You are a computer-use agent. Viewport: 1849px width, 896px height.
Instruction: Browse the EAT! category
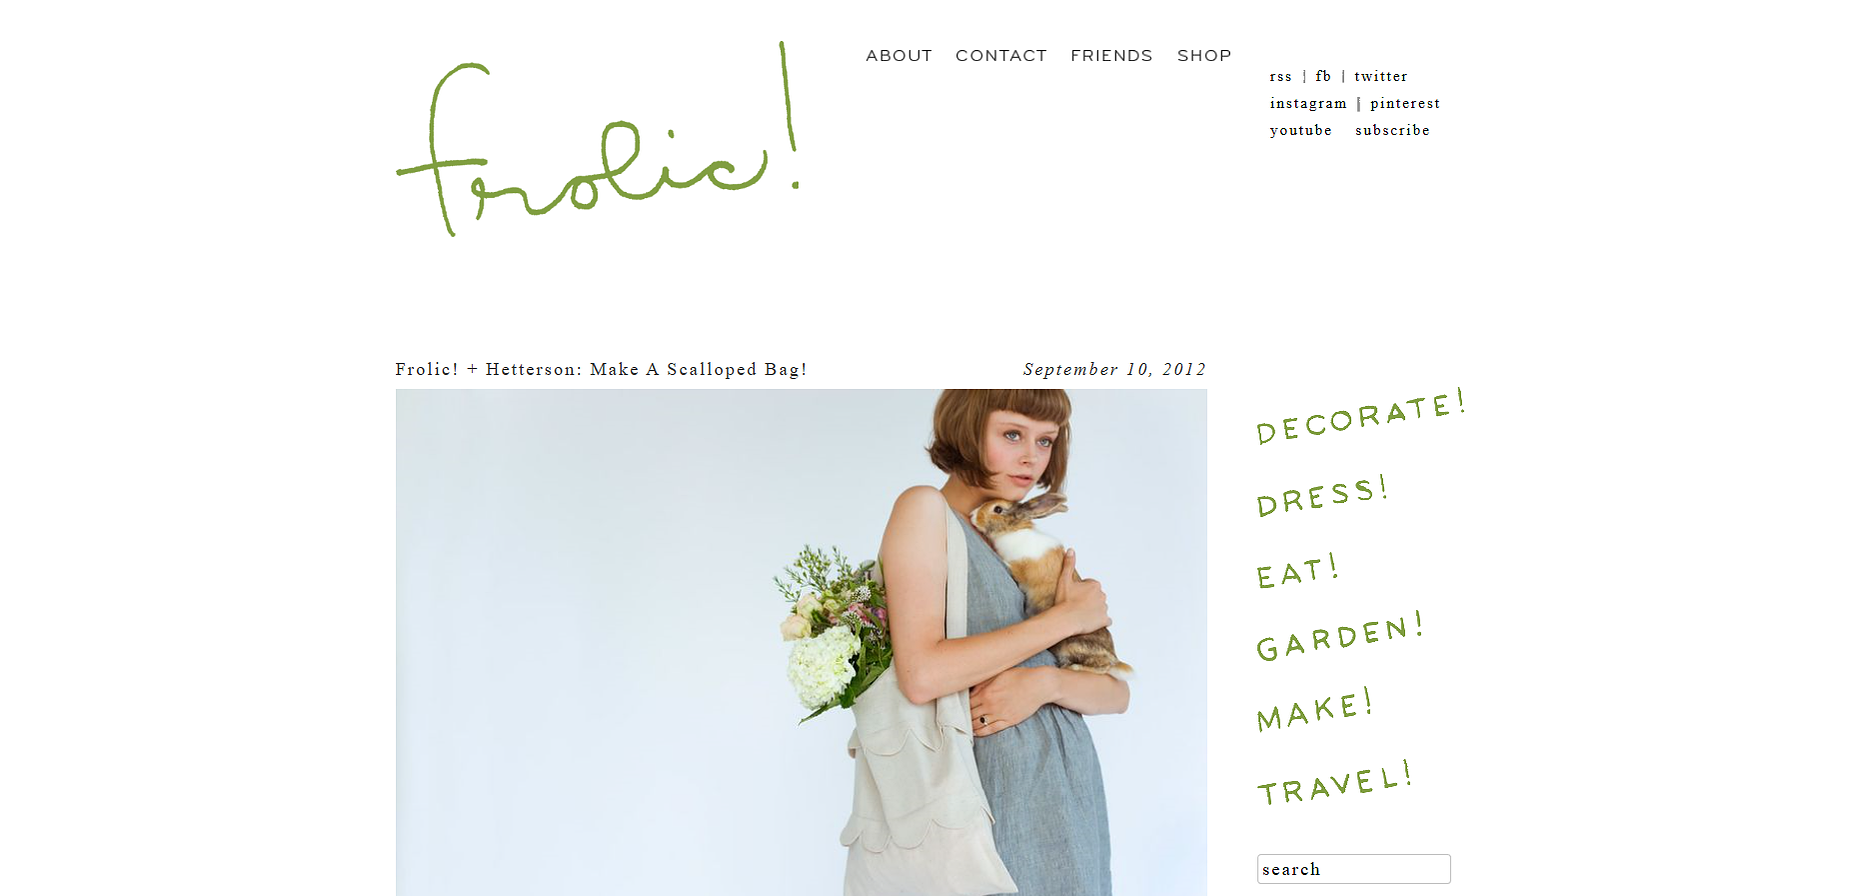pyautogui.click(x=1297, y=570)
